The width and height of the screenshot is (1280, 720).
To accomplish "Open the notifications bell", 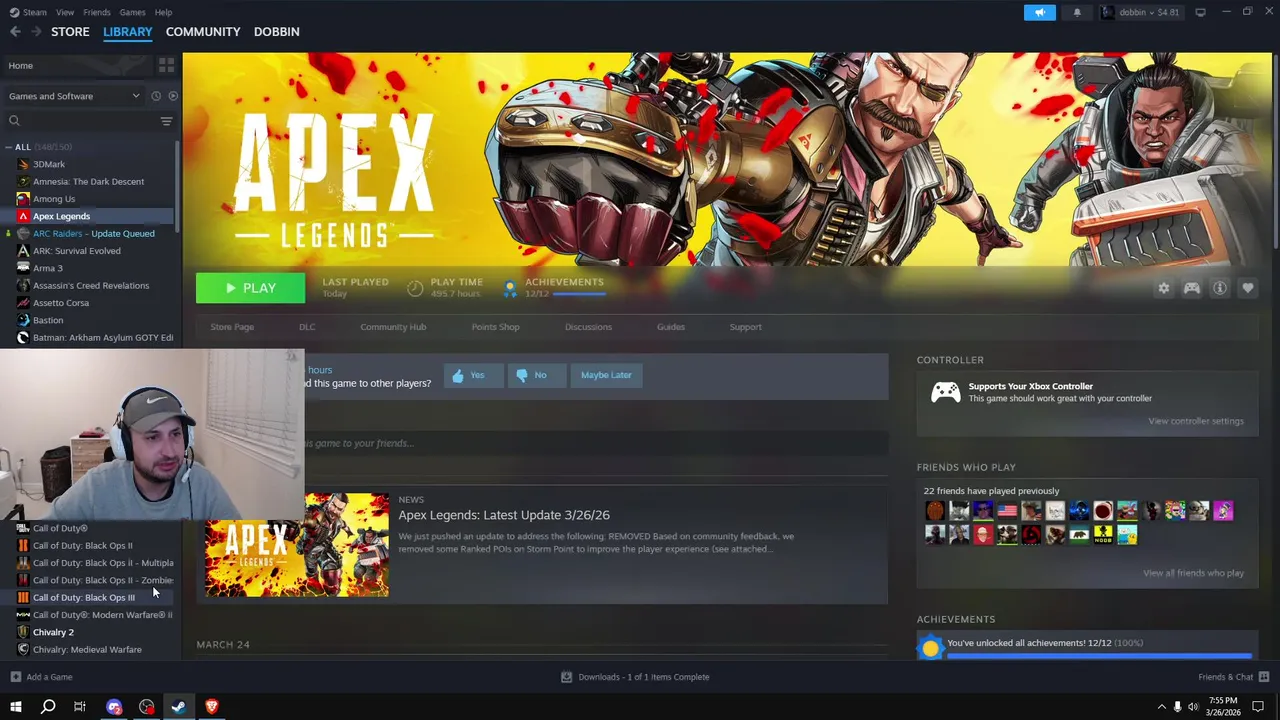I will [x=1077, y=12].
